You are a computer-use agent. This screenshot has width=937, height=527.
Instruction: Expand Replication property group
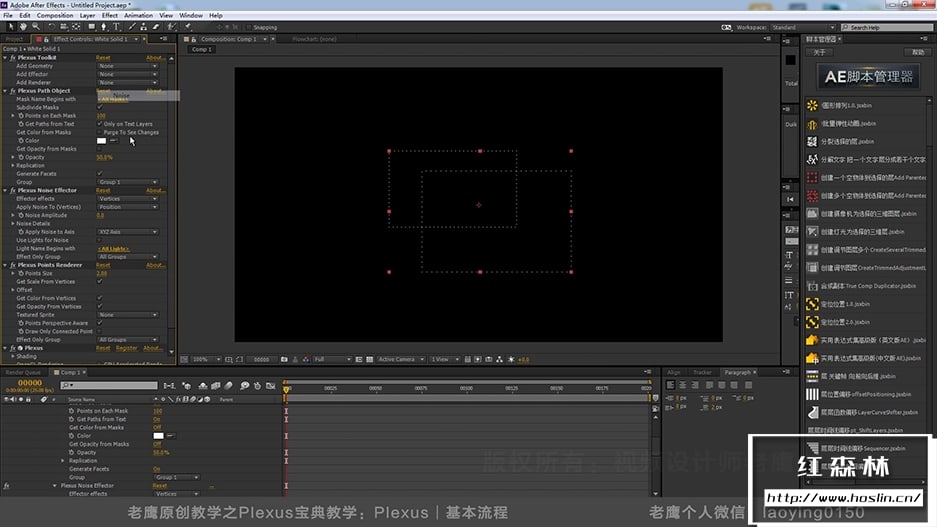[13, 166]
